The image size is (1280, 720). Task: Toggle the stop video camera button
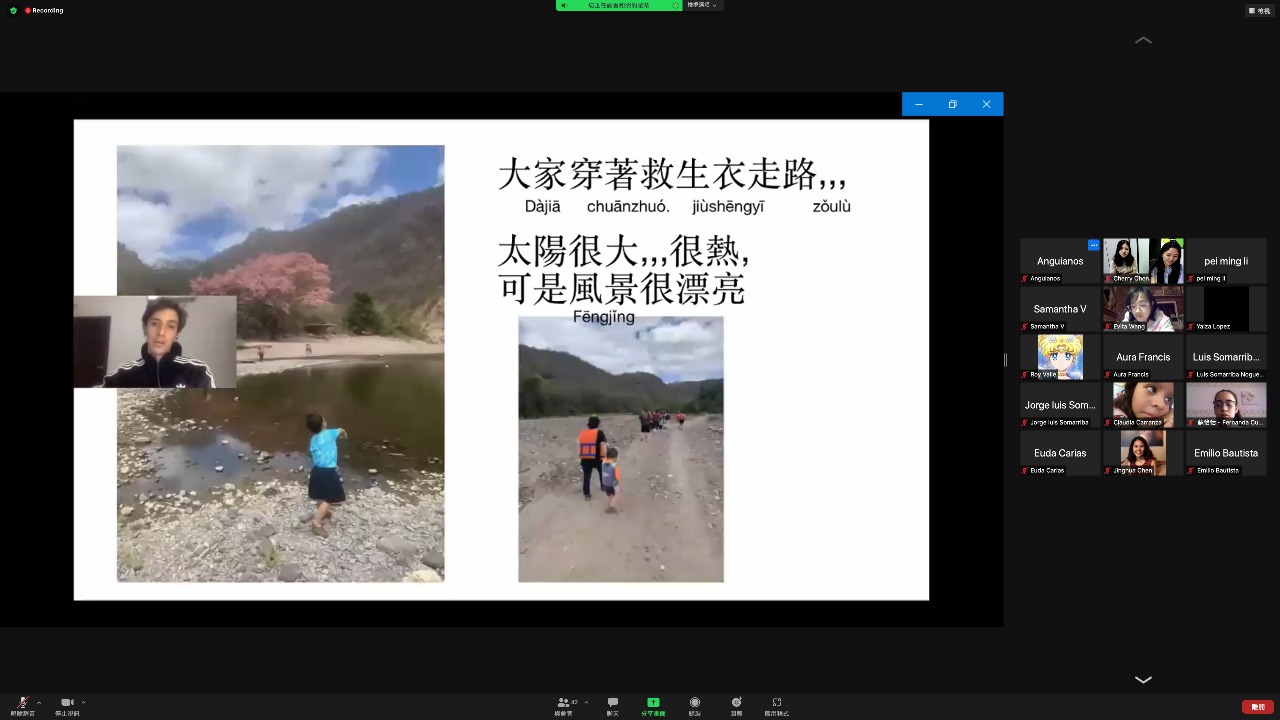tap(67, 704)
